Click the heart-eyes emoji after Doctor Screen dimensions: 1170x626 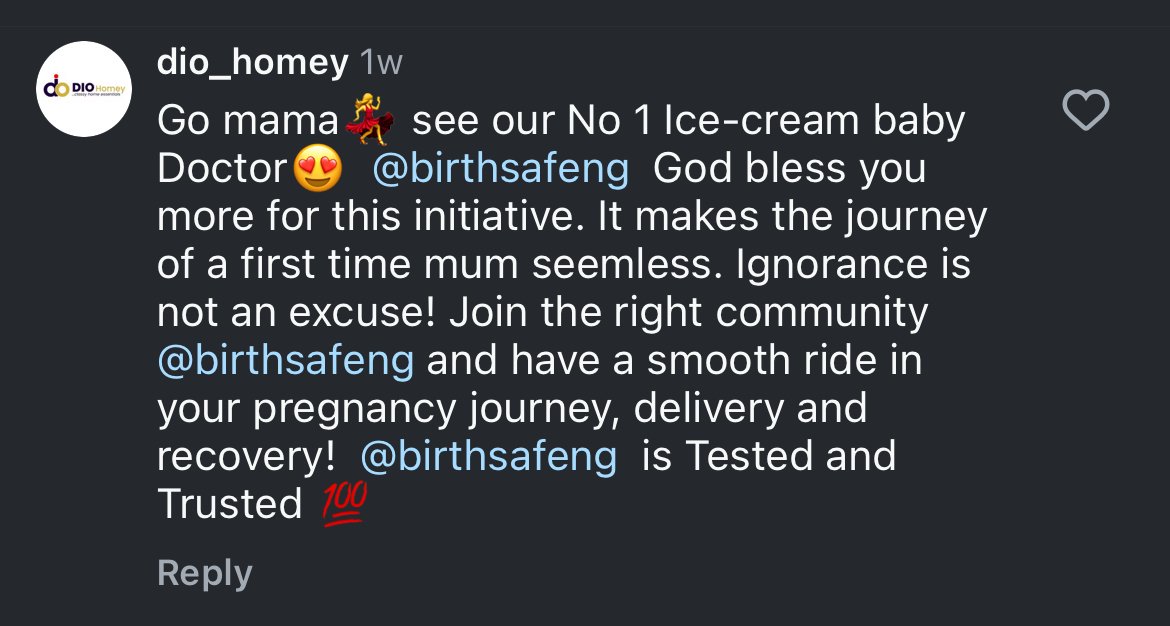pyautogui.click(x=316, y=170)
